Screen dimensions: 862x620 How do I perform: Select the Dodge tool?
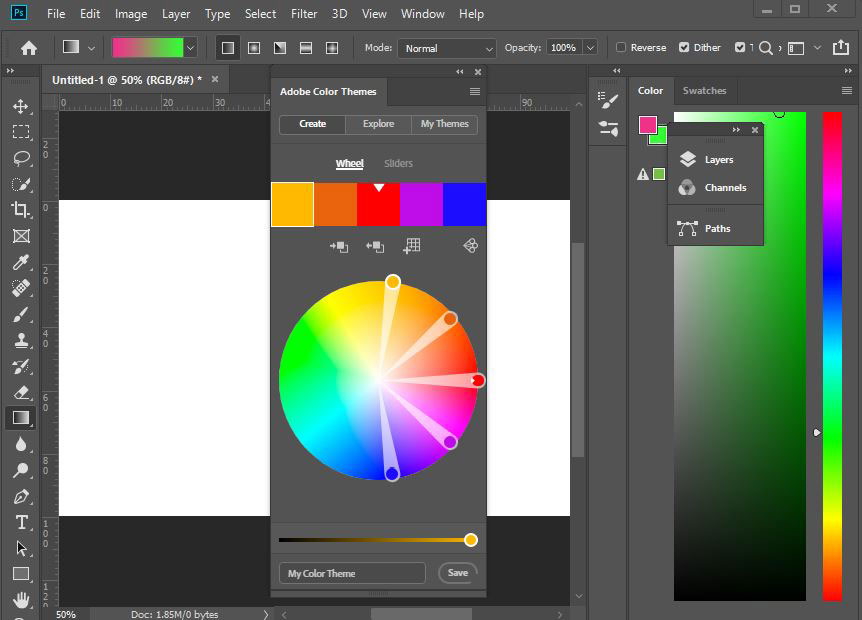21,470
